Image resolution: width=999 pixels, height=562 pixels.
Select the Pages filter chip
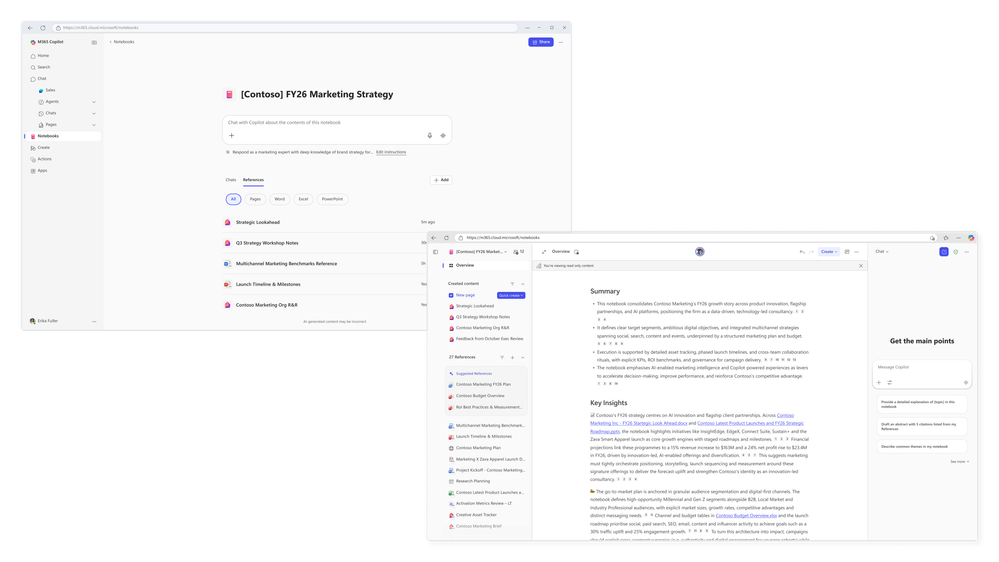tap(255, 199)
